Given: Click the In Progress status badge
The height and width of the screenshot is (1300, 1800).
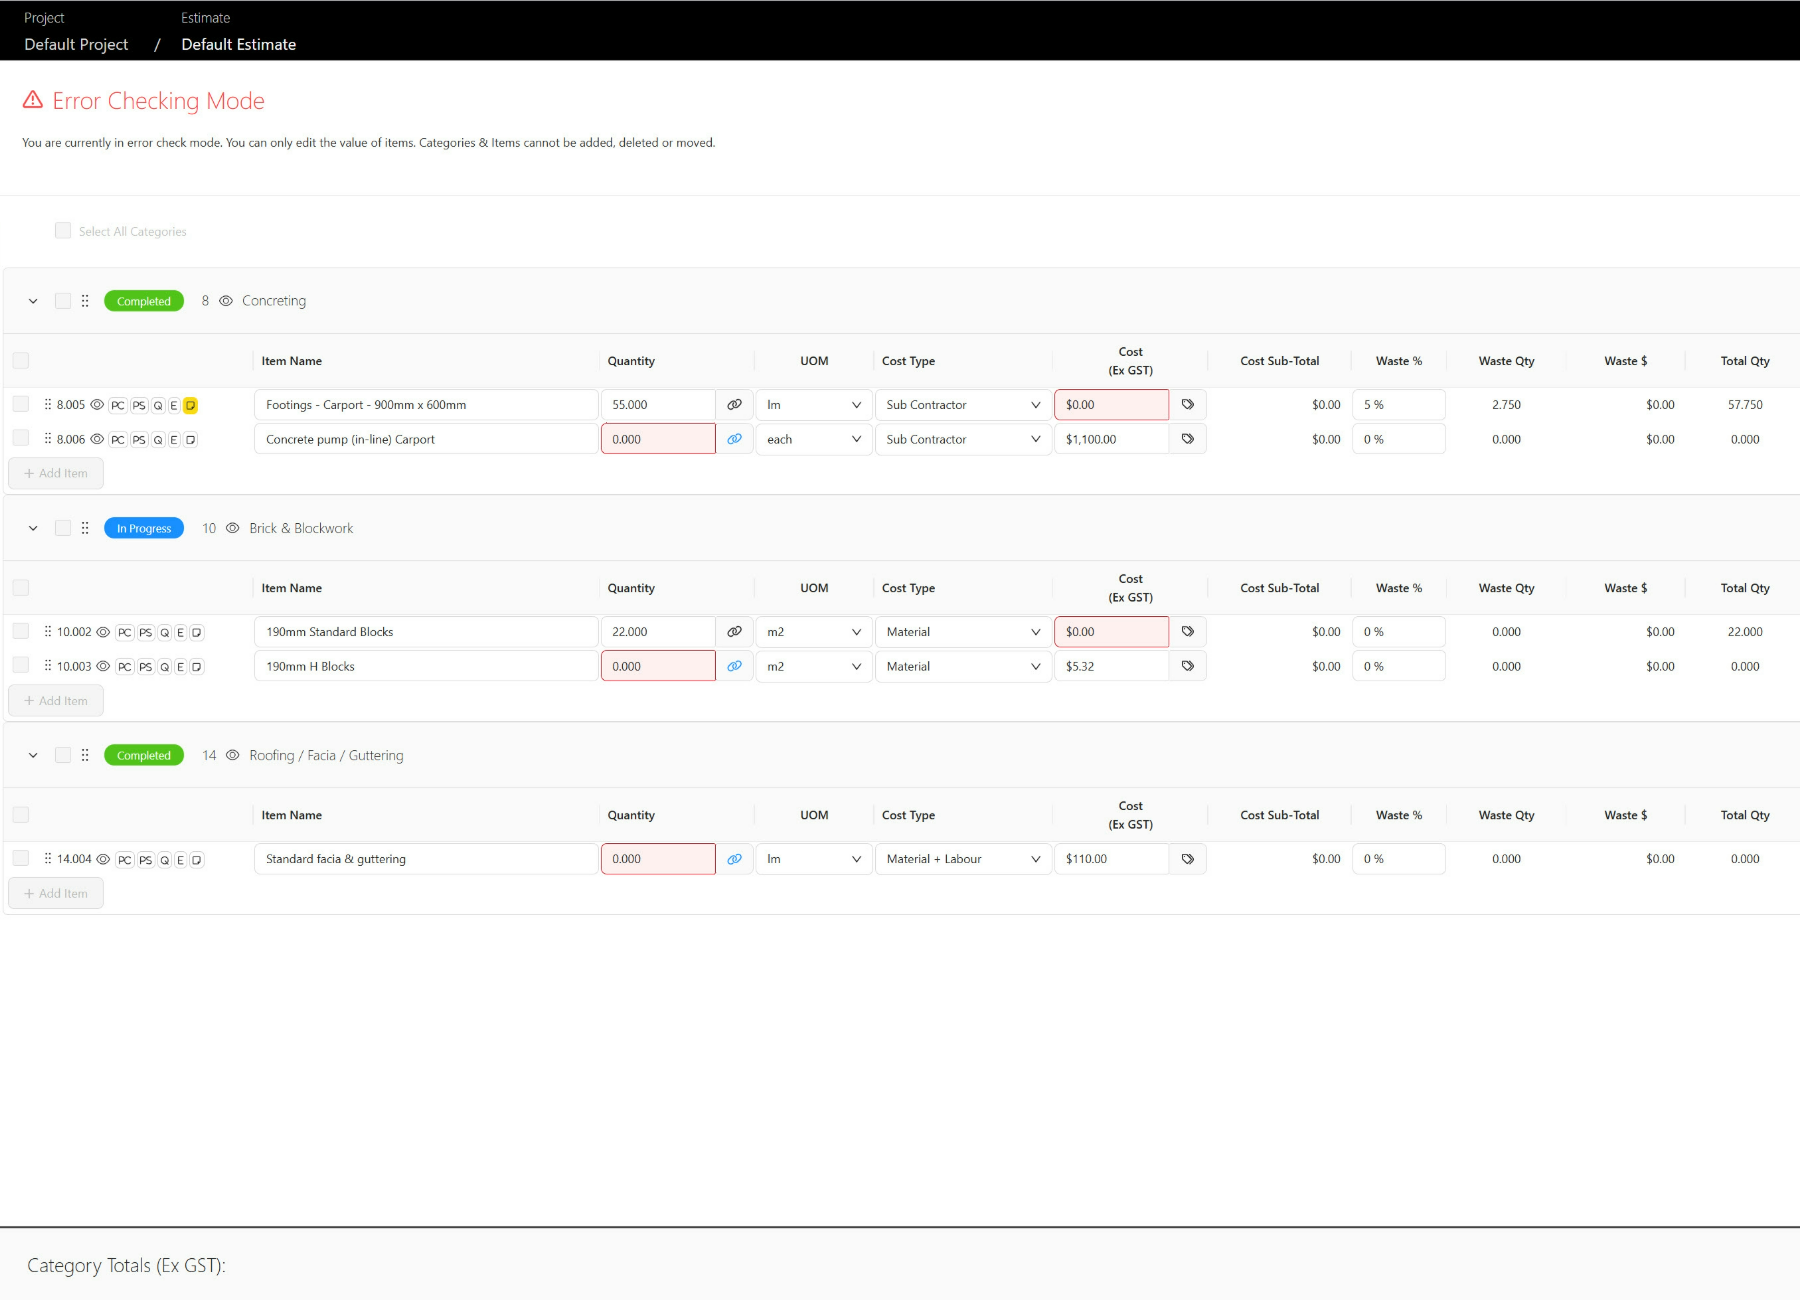Looking at the screenshot, I should point(143,527).
